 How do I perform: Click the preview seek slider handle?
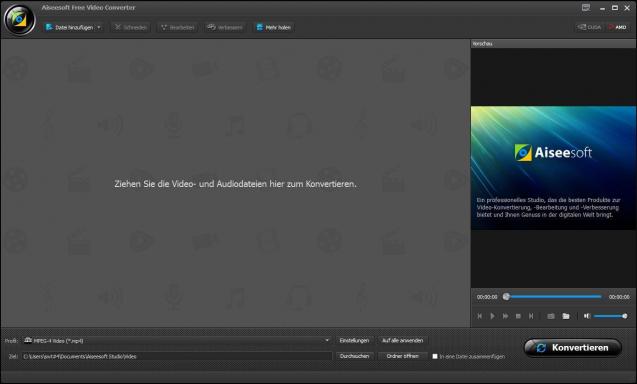point(506,297)
